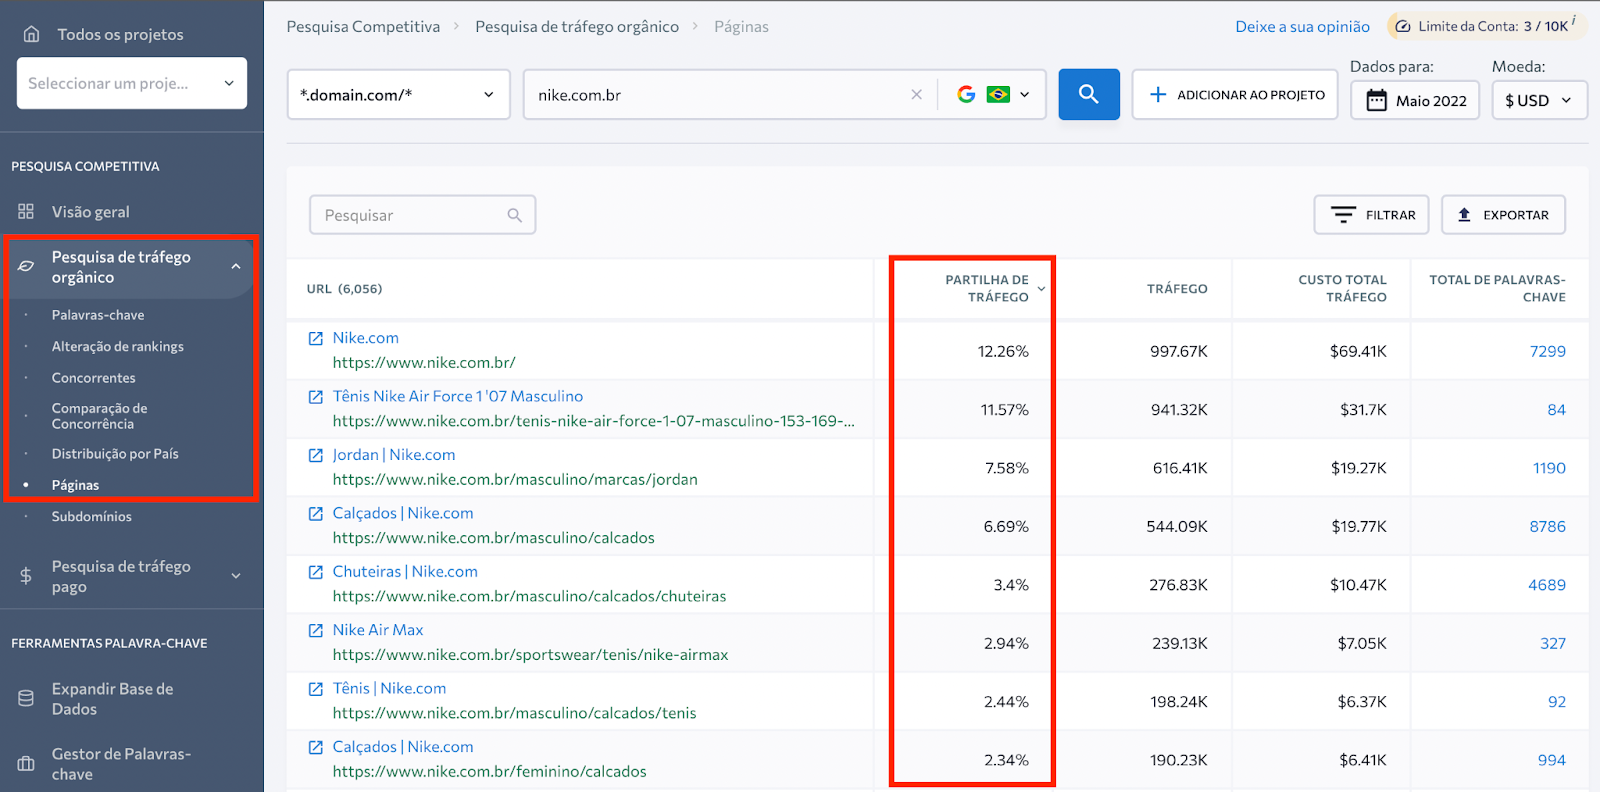
Task: Click the briefcase icon for Gestor de Palavras-chave
Action: coord(26,764)
